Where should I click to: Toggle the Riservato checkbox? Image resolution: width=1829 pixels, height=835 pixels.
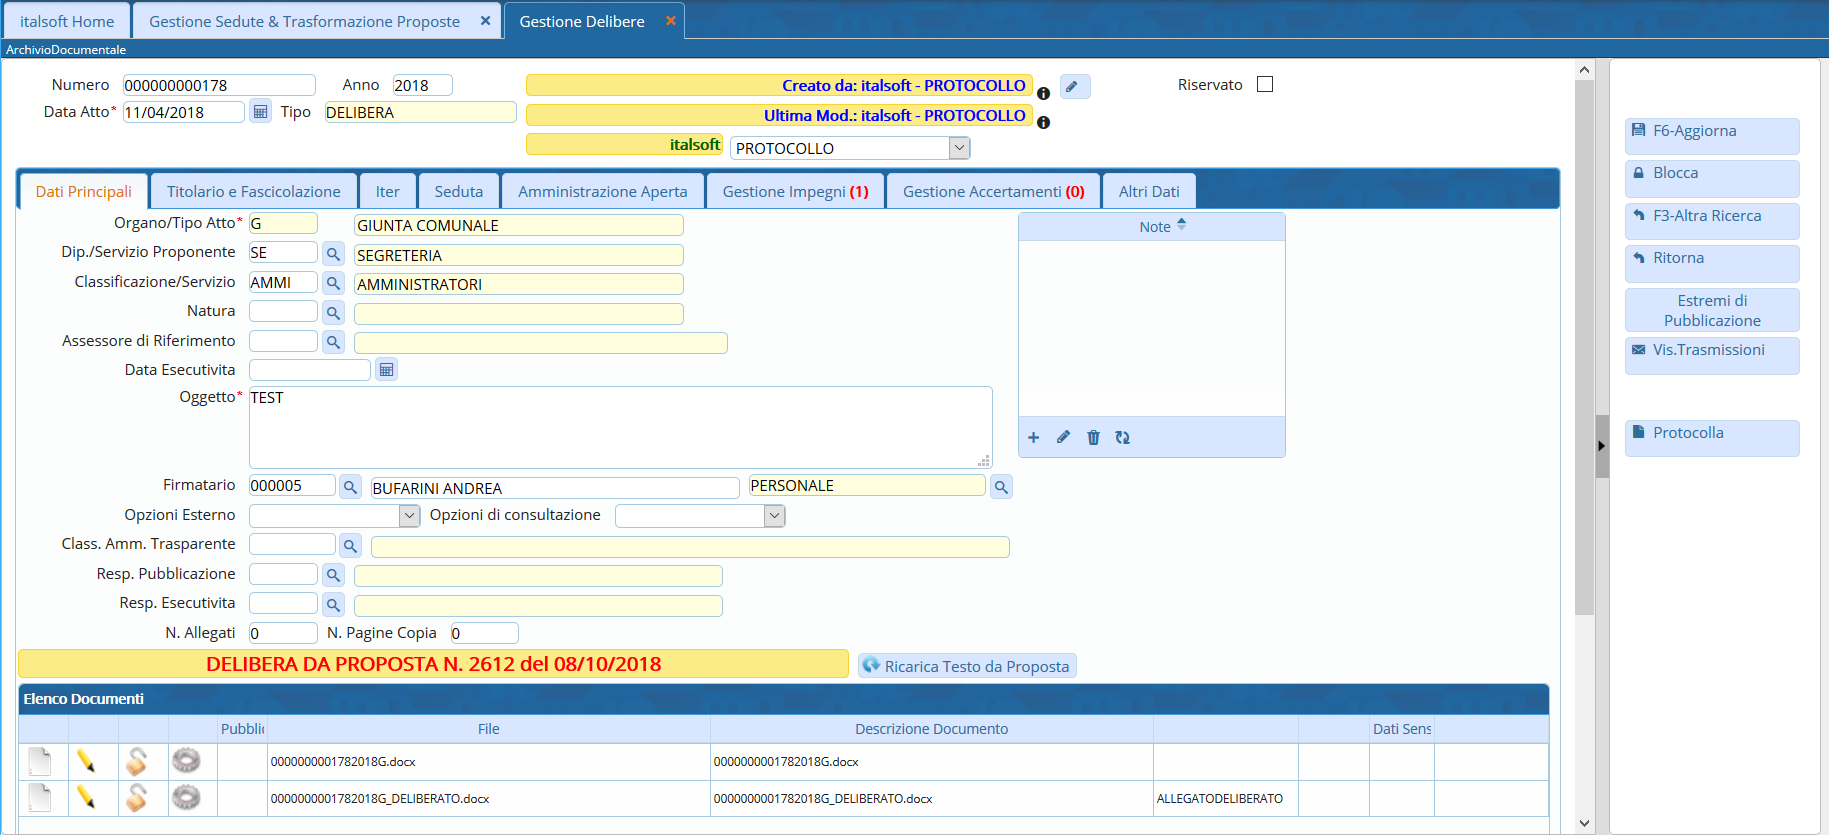pos(1265,85)
